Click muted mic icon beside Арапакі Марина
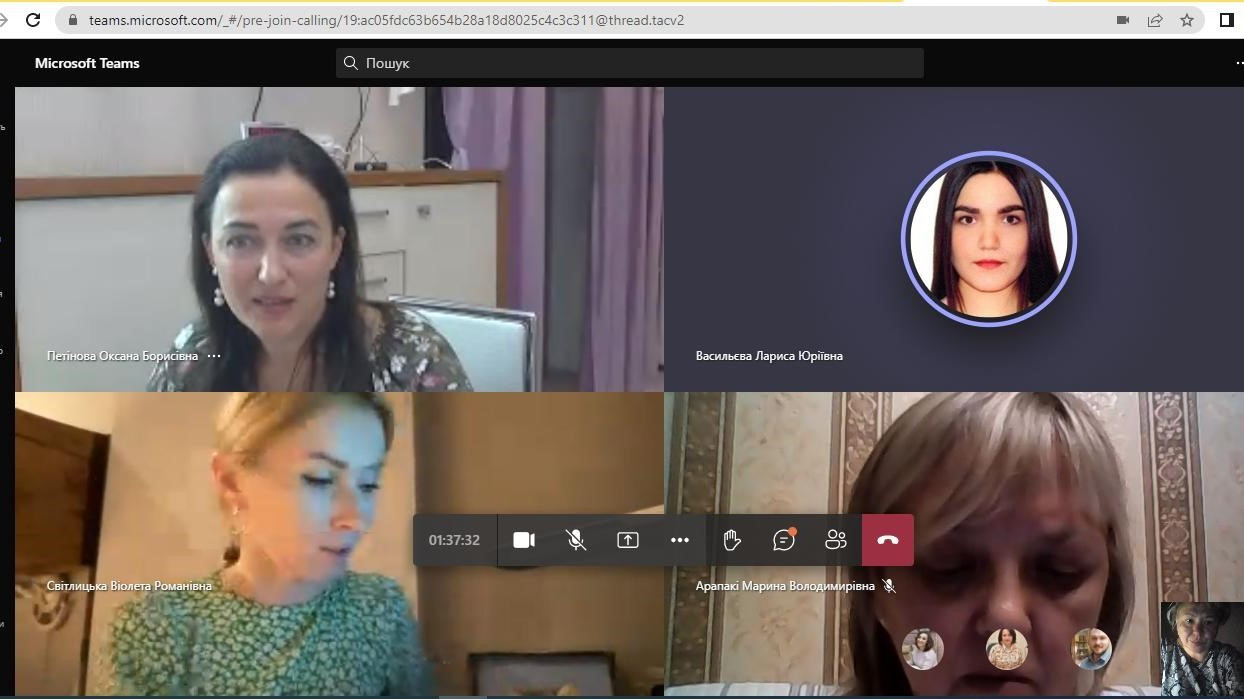This screenshot has height=699, width=1244. [889, 586]
